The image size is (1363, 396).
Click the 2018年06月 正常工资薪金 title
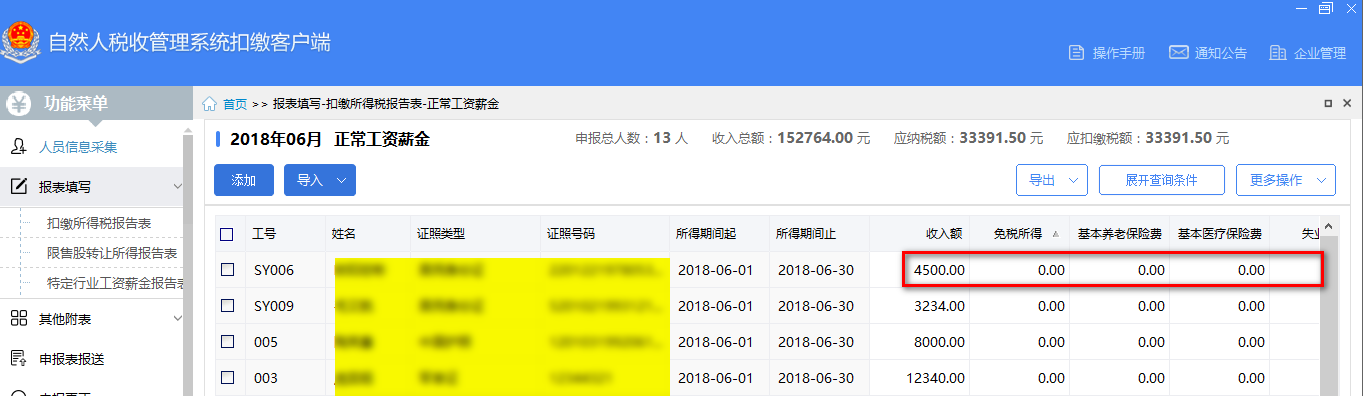[329, 139]
